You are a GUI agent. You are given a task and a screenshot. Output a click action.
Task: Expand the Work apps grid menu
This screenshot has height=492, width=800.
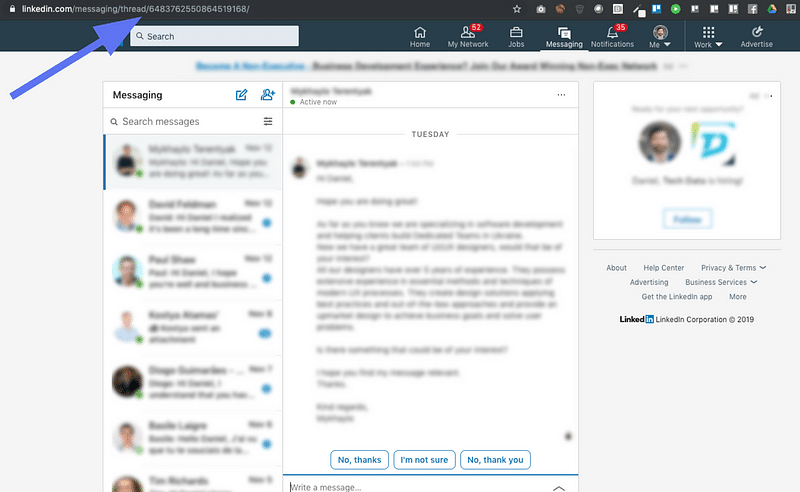pyautogui.click(x=708, y=37)
